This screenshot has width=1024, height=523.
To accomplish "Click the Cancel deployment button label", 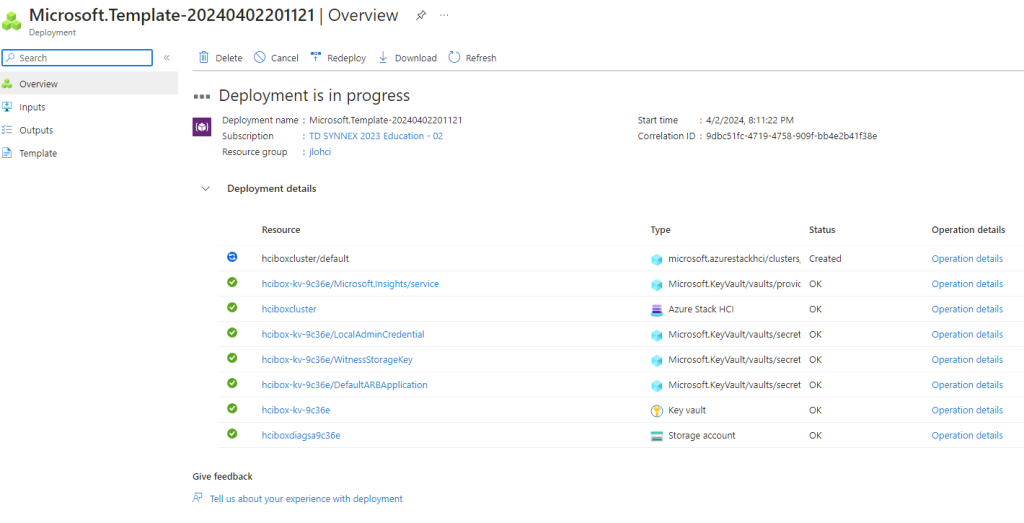I will [285, 58].
